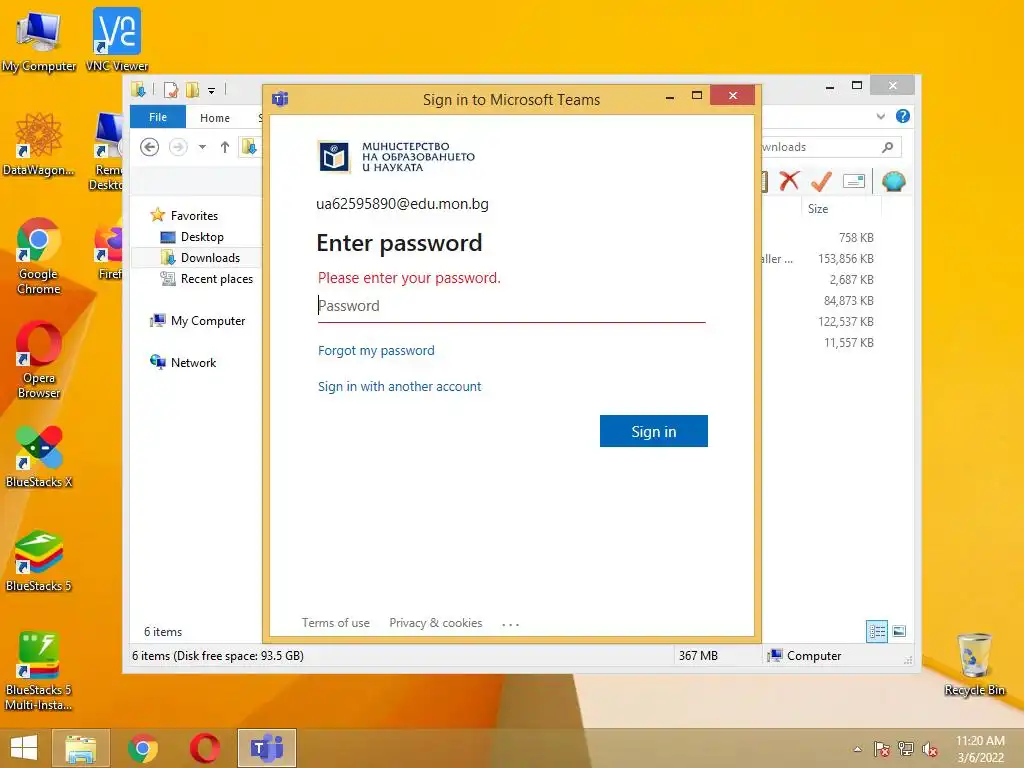Open Opera from taskbar
Viewport: 1024px width, 768px height.
[x=204, y=748]
